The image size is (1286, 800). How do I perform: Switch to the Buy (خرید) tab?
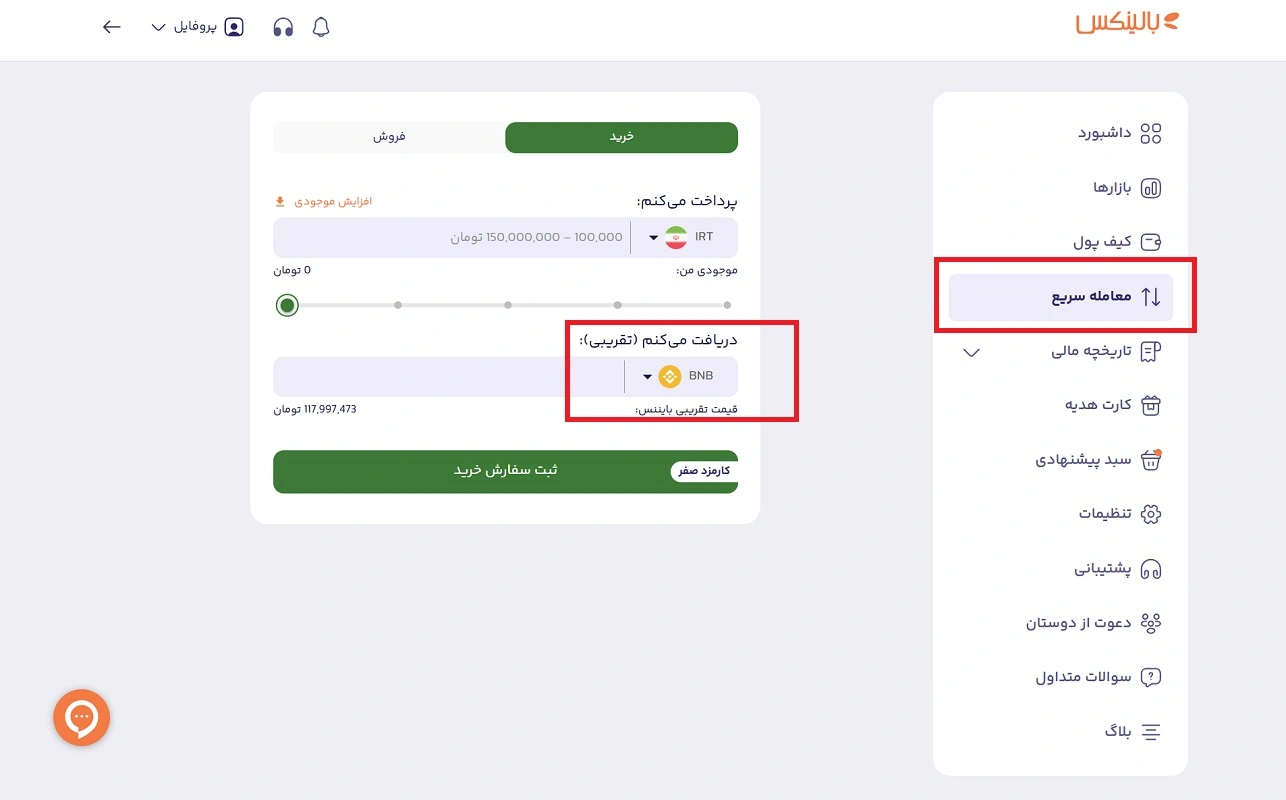coord(621,137)
